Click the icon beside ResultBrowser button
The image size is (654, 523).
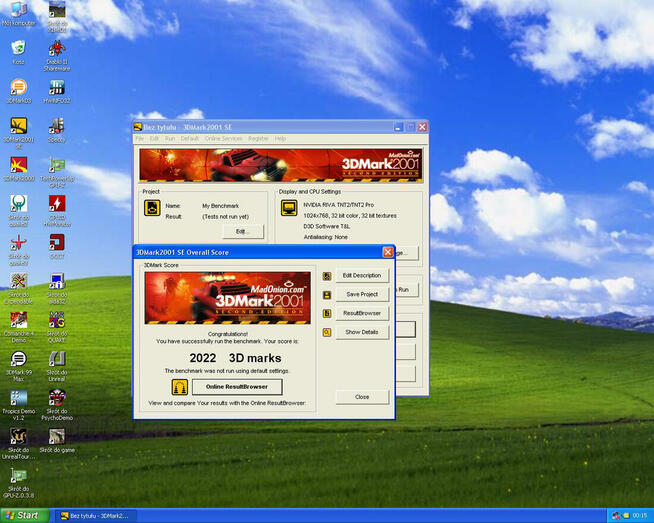click(x=327, y=313)
